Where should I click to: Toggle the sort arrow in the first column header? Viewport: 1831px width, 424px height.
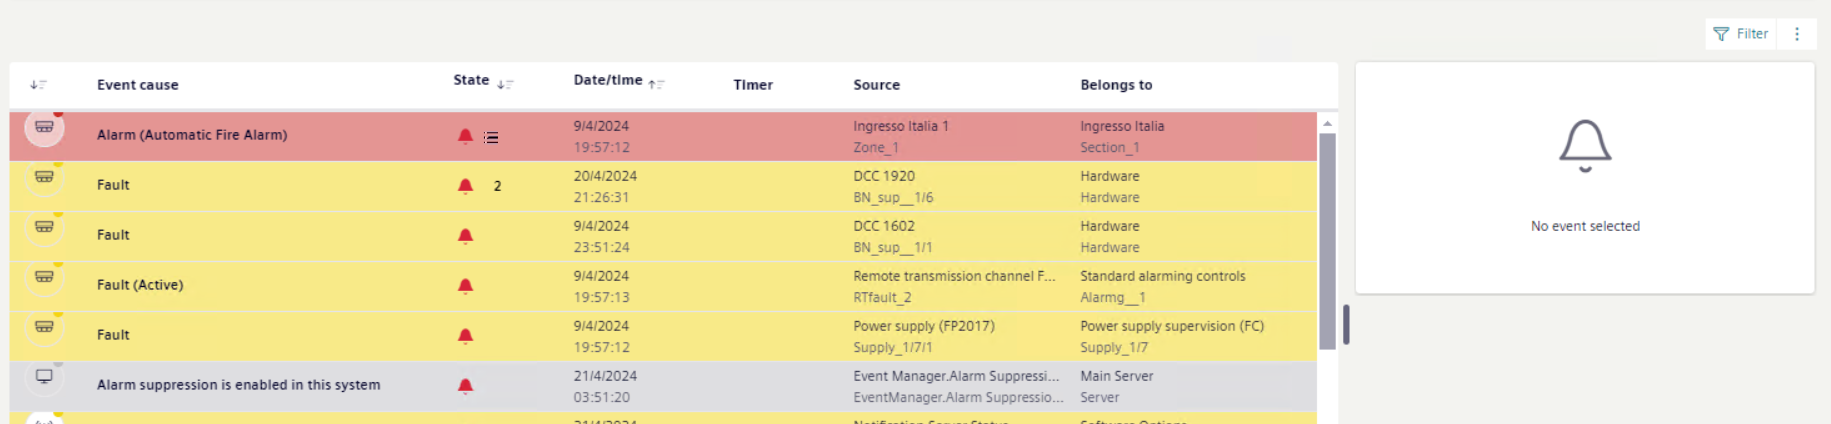click(x=38, y=85)
